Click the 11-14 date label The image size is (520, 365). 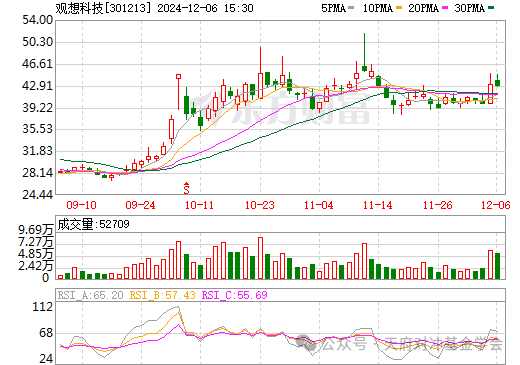click(x=378, y=205)
